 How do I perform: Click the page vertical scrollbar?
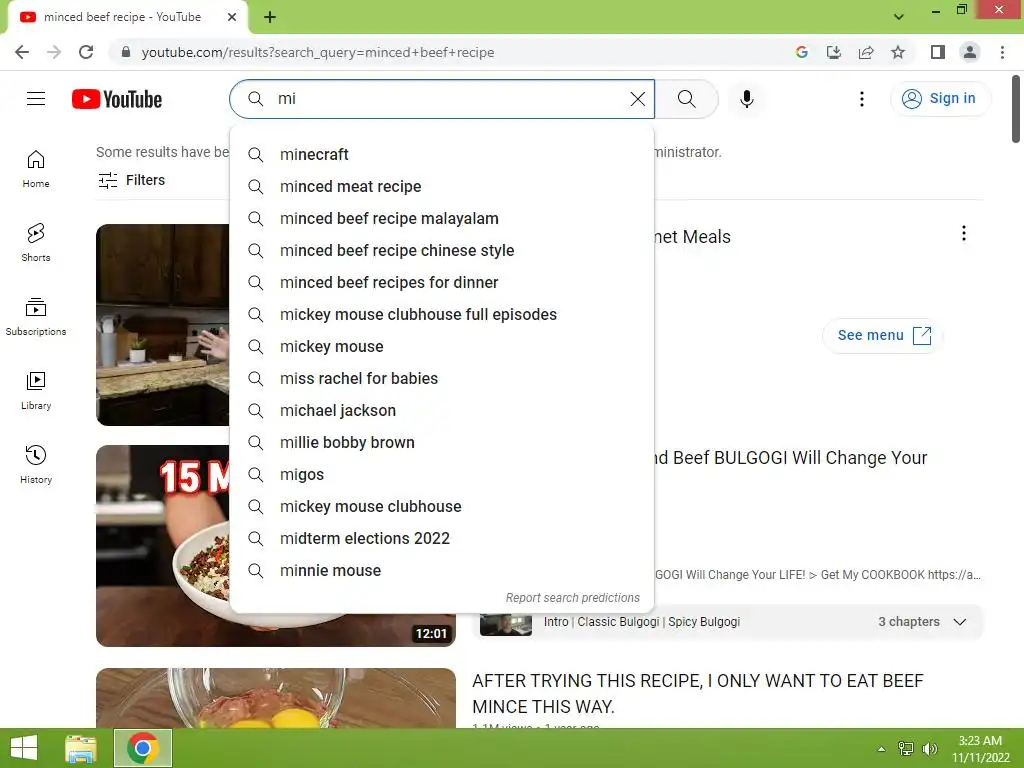click(x=1016, y=110)
